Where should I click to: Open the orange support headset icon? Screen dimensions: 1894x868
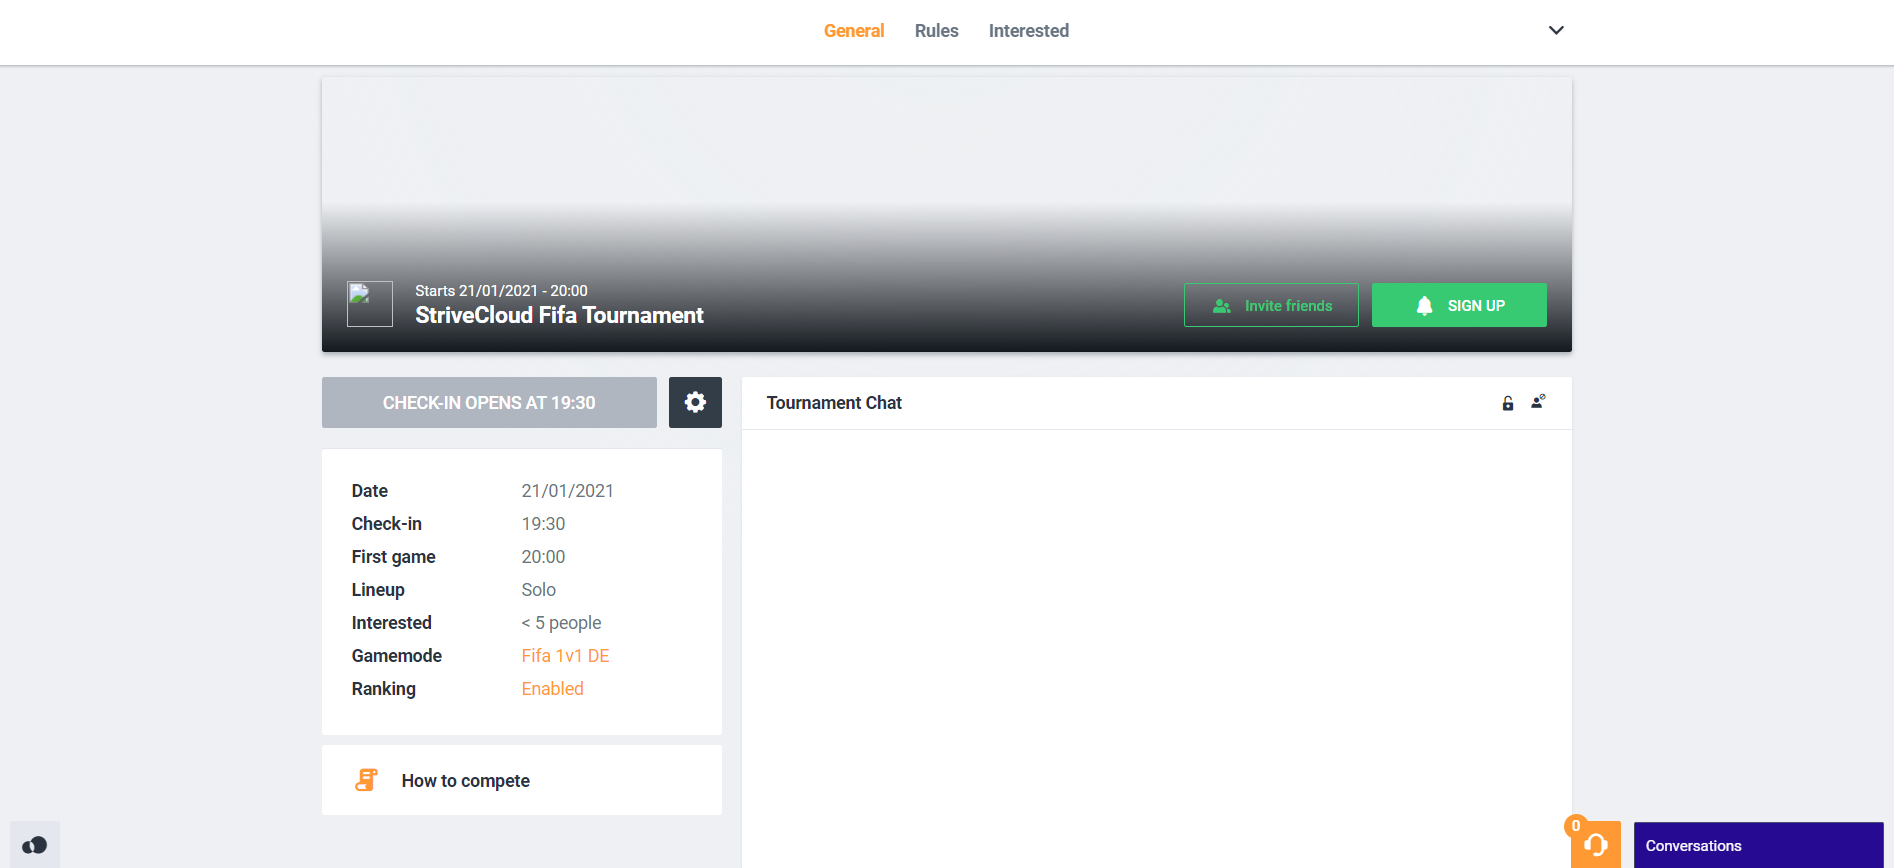point(1595,845)
